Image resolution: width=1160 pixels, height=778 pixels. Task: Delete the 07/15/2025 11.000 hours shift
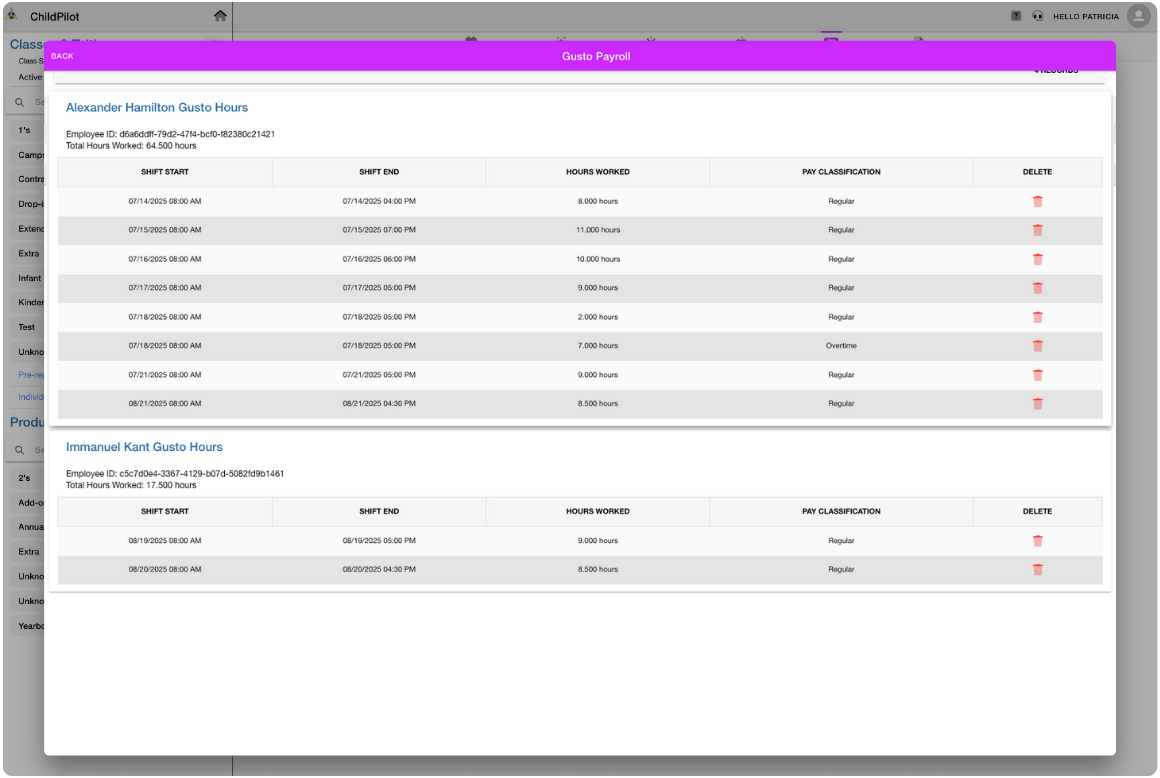pos(1037,230)
